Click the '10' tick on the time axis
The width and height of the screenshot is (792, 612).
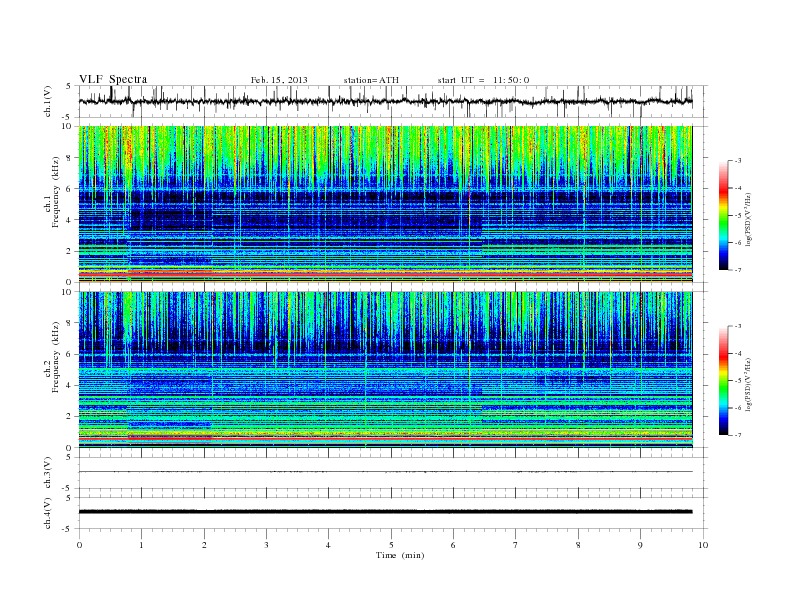tap(703, 545)
